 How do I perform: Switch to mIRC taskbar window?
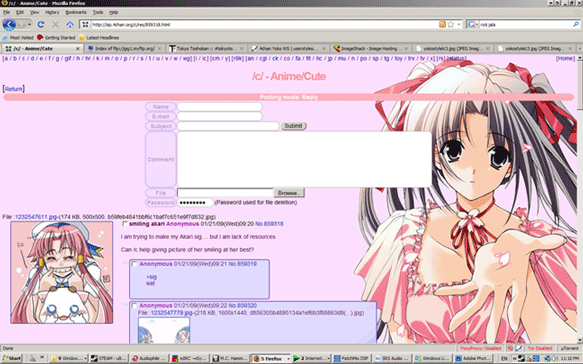[x=189, y=358]
